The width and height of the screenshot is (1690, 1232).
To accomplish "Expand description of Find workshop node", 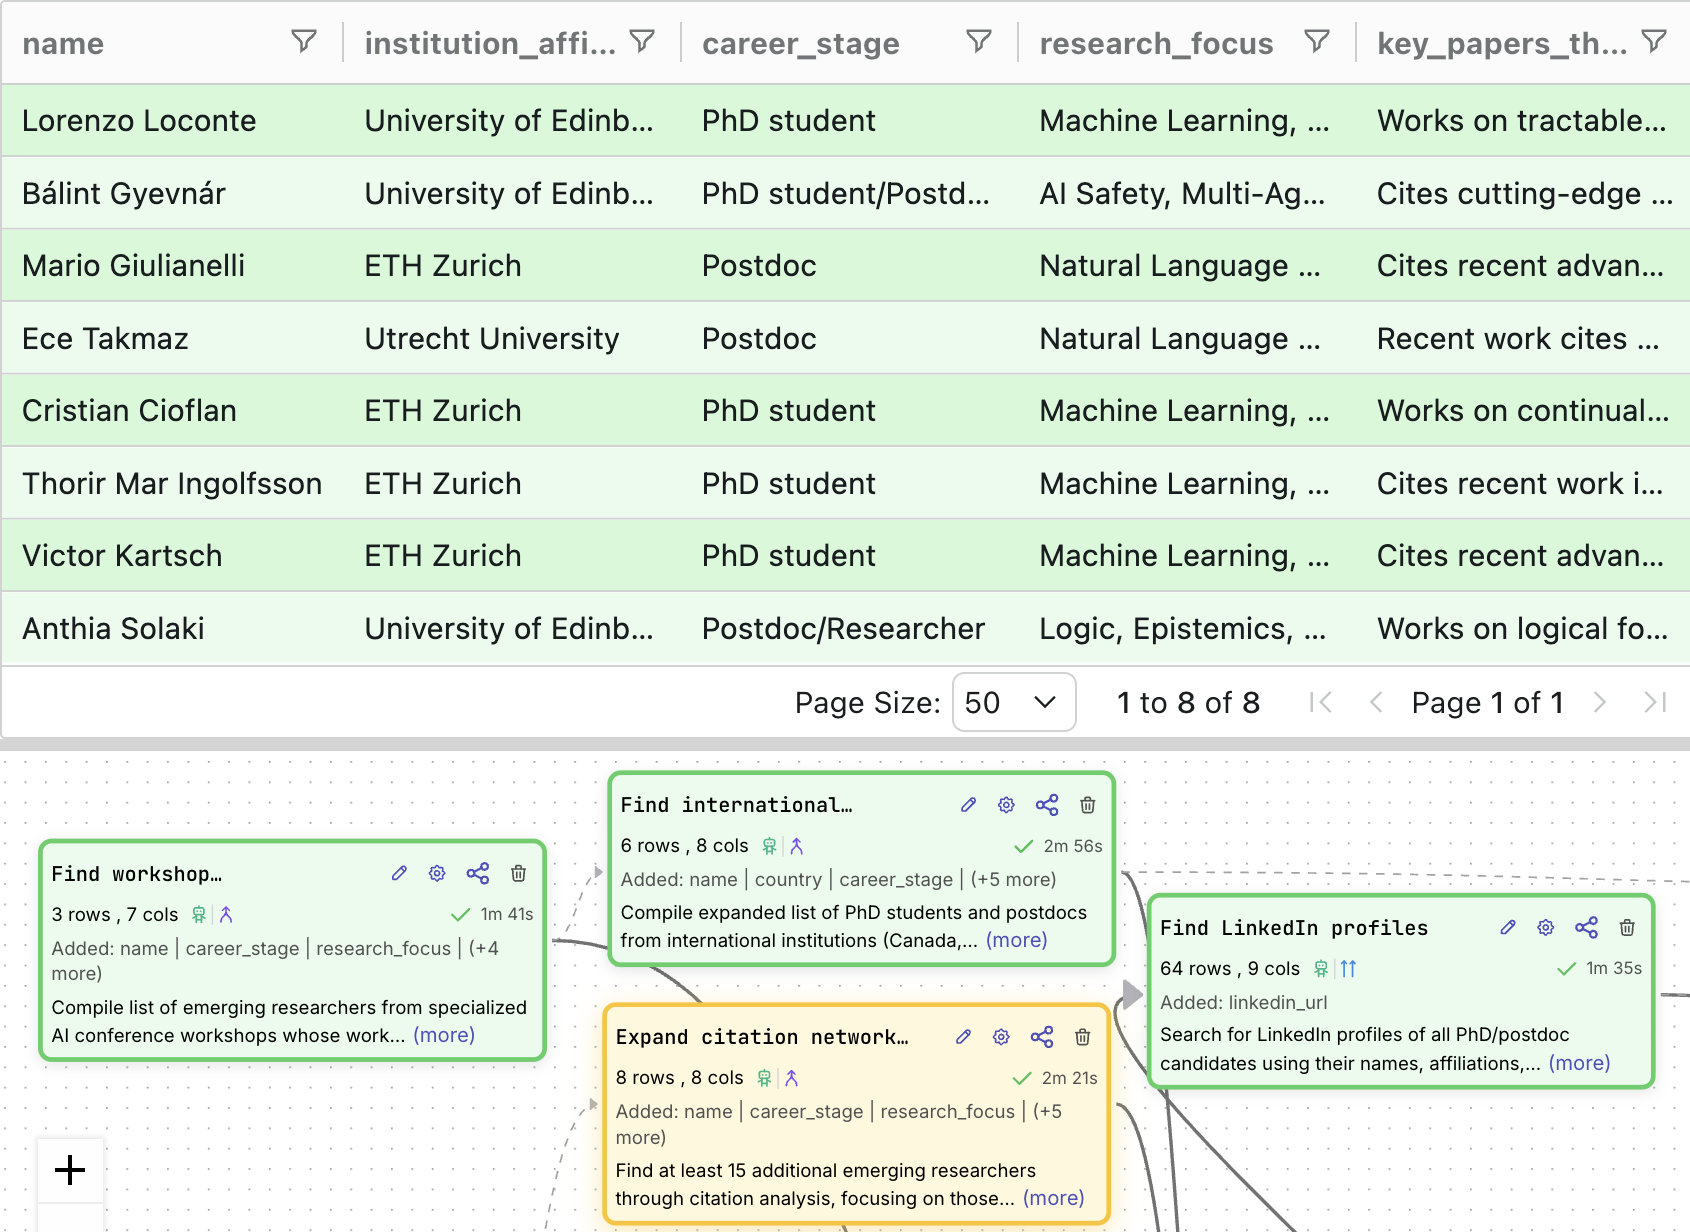I will pos(444,1035).
